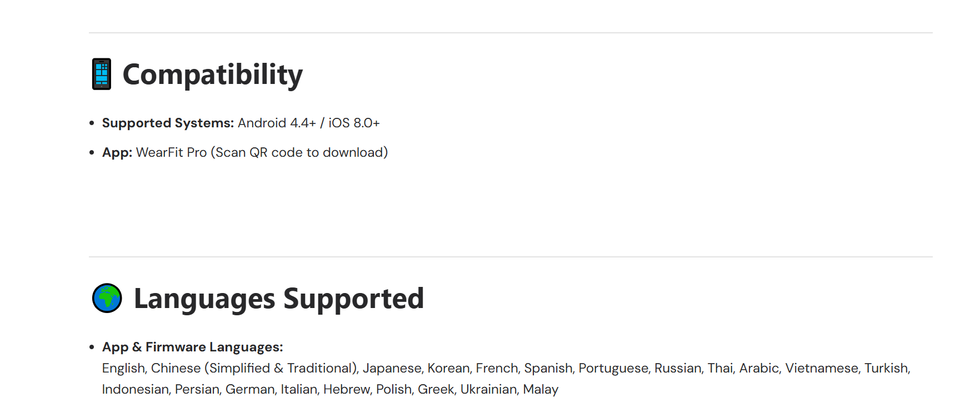Select the Supported Systems label
This screenshot has height=412, width=960.
point(168,123)
